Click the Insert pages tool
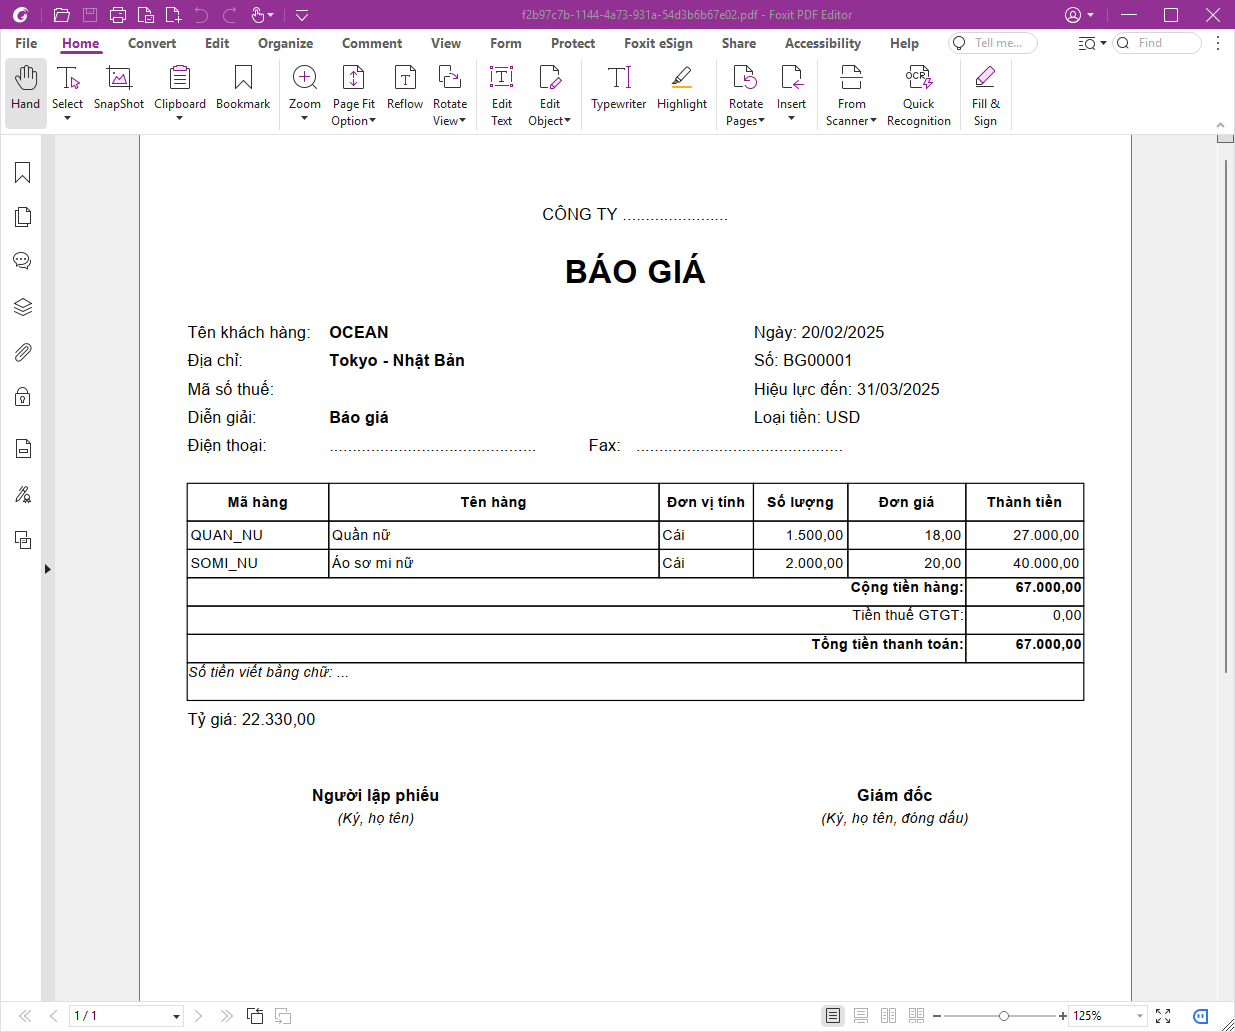 791,87
